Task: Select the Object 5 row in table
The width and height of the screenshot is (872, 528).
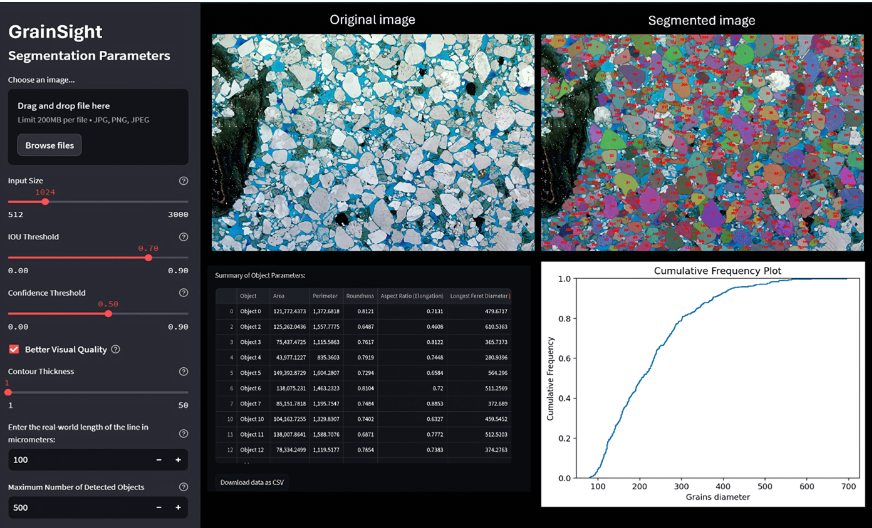Action: click(251, 372)
